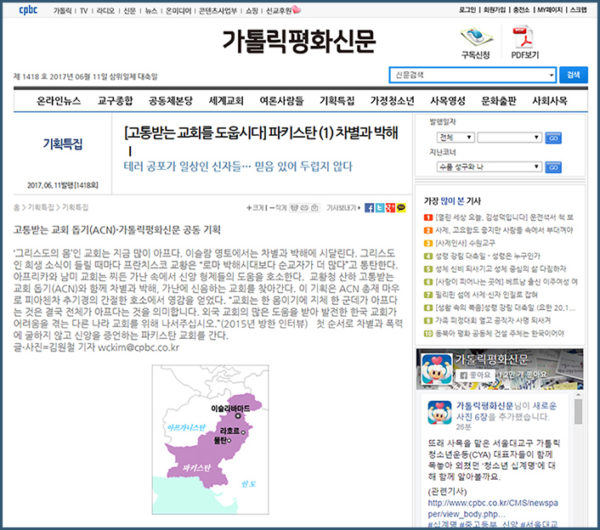Open 온라인뉴스 menu
600x530 pixels.
(59, 101)
